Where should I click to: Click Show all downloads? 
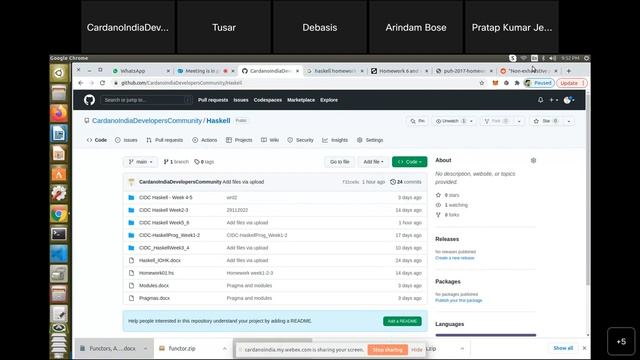[563, 348]
